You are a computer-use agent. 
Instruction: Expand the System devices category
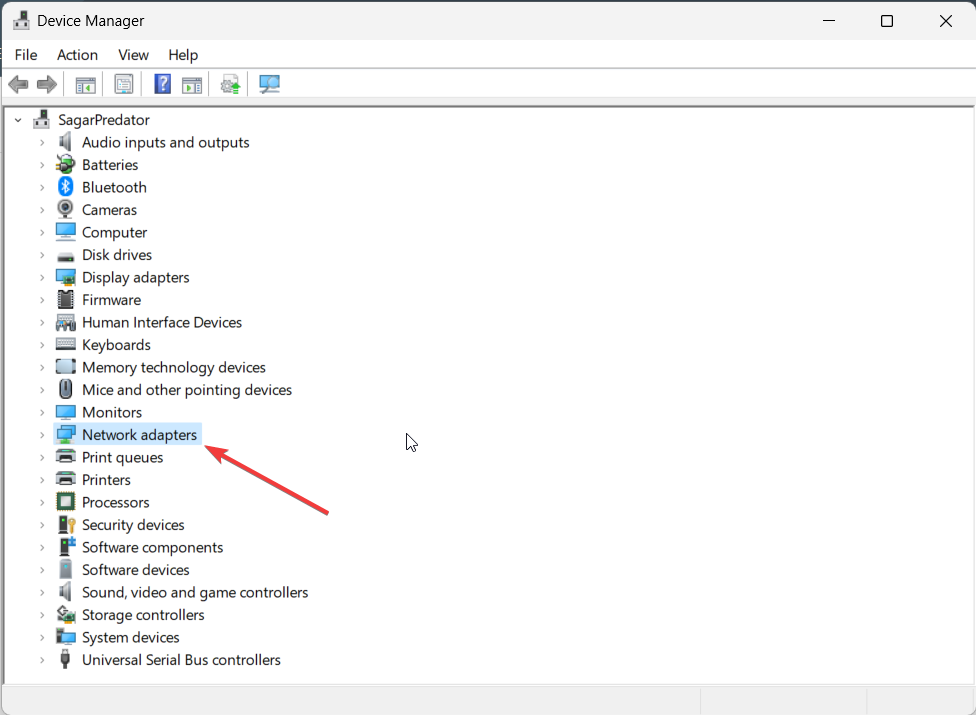[42, 637]
